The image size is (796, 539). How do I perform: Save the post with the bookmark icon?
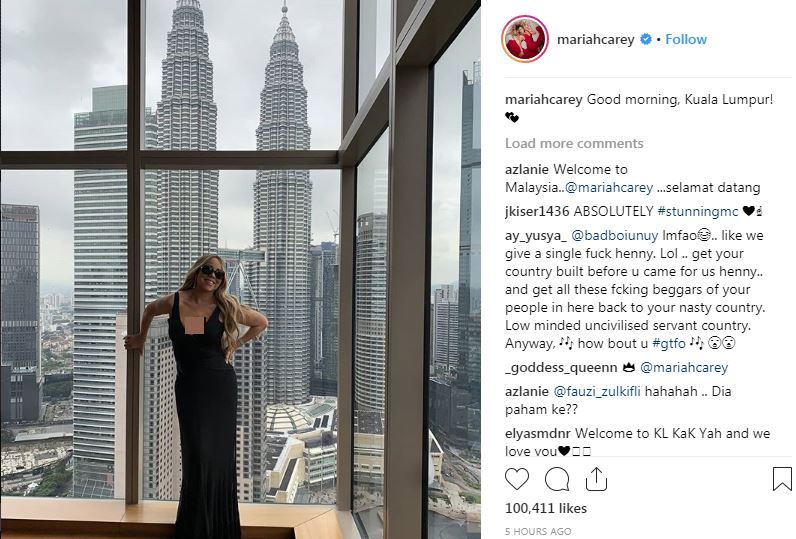point(782,479)
